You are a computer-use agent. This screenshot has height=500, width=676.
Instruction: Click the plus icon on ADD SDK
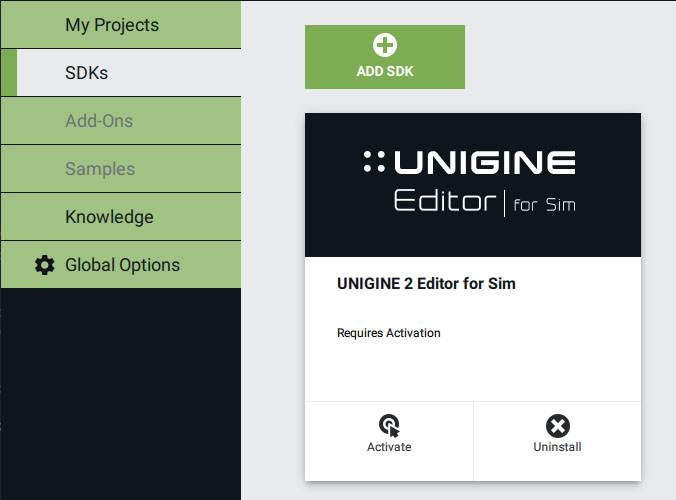tap(385, 45)
